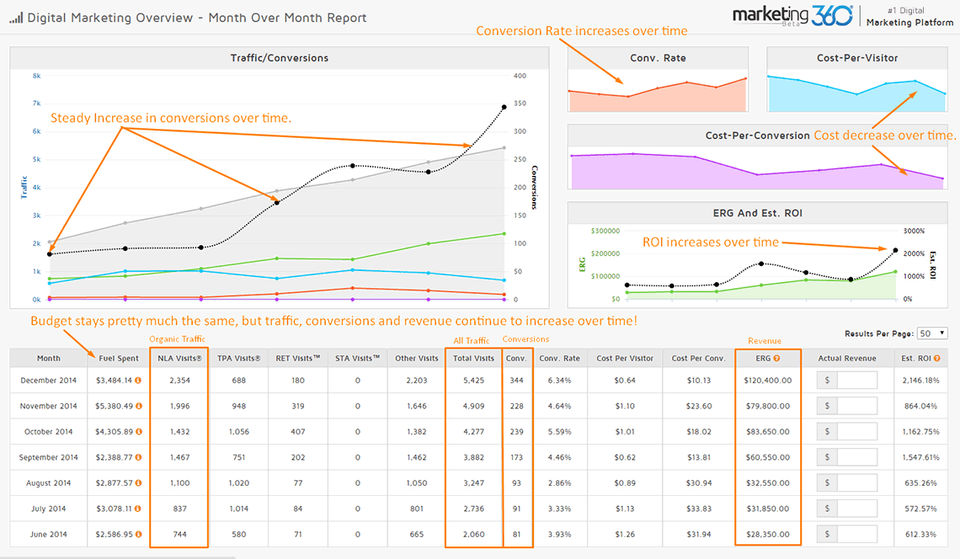Image resolution: width=960 pixels, height=559 pixels.
Task: Click the Marketing 360 logo
Action: click(792, 15)
